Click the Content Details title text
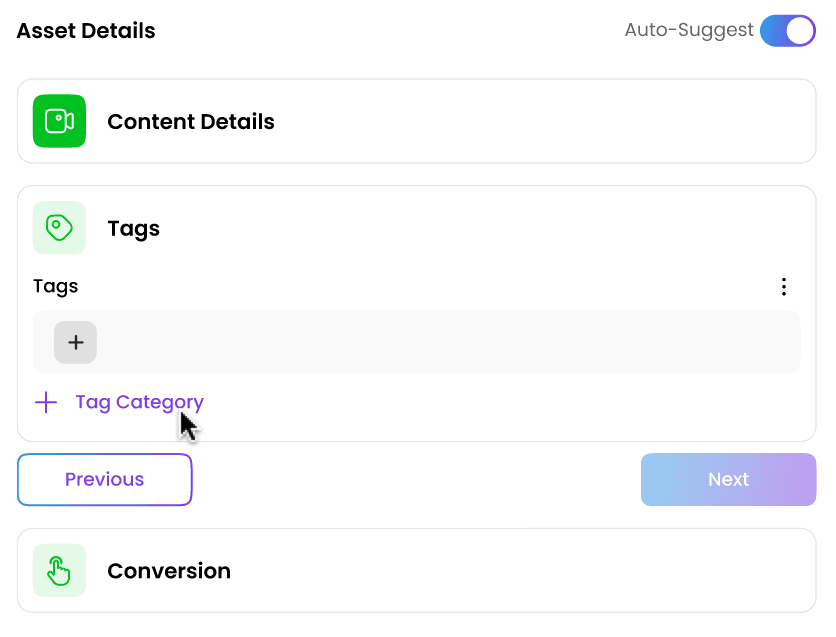This screenshot has width=836, height=637. pyautogui.click(x=191, y=122)
